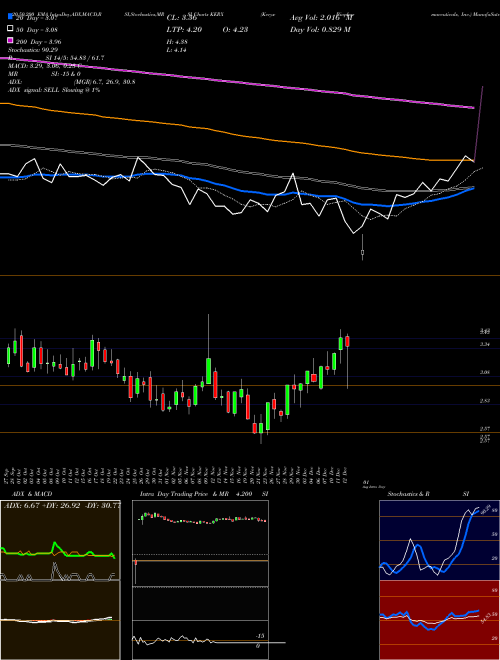The height and width of the screenshot is (660, 500).
Task: Click the blue 20 Day legend swatch
Action: click(10, 17)
